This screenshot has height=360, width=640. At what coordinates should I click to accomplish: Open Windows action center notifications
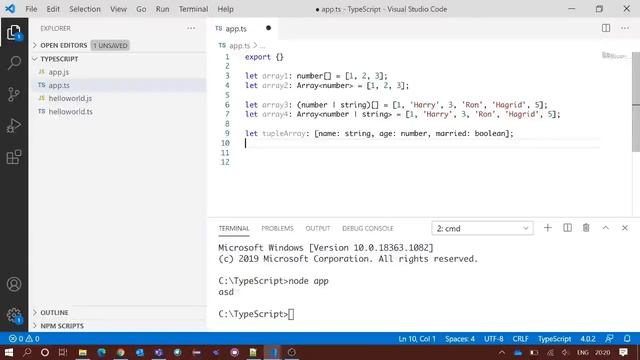(623, 352)
